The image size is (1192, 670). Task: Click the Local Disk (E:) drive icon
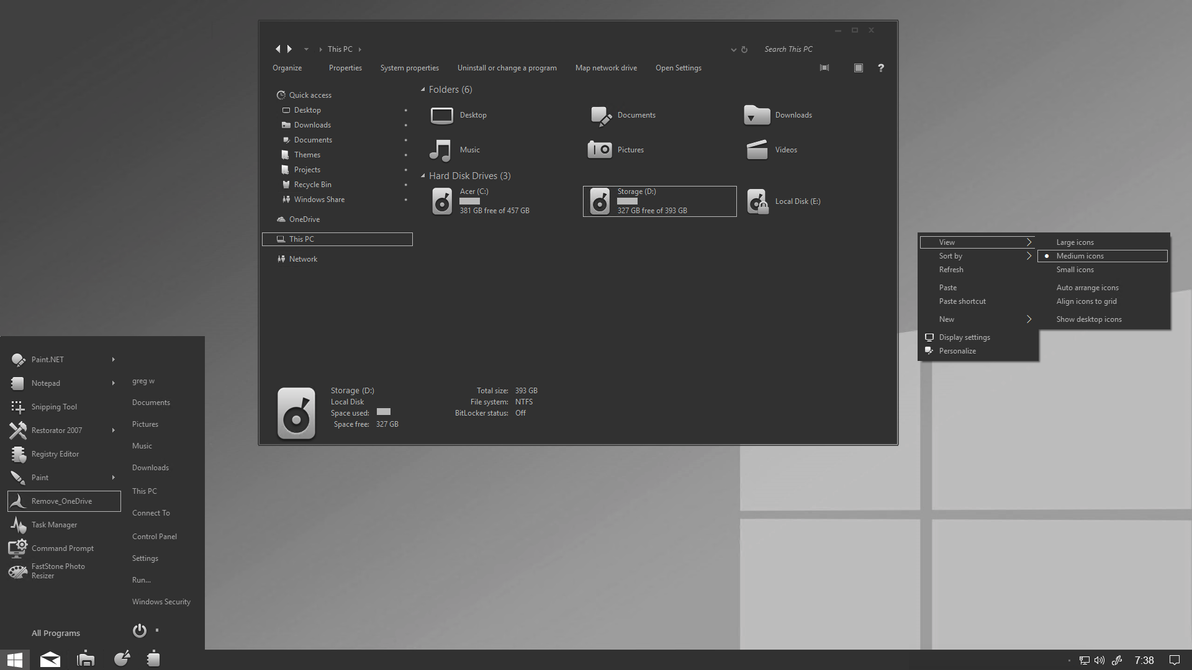coord(757,201)
